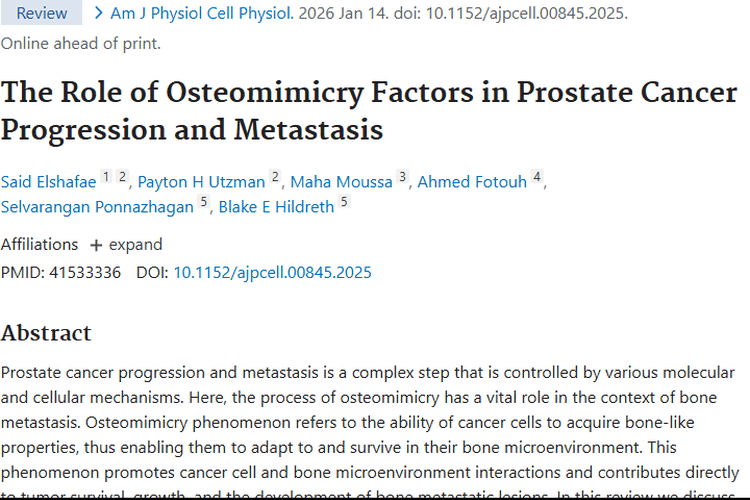Click affiliation superscript 1 after Said Elshafae

tap(106, 177)
